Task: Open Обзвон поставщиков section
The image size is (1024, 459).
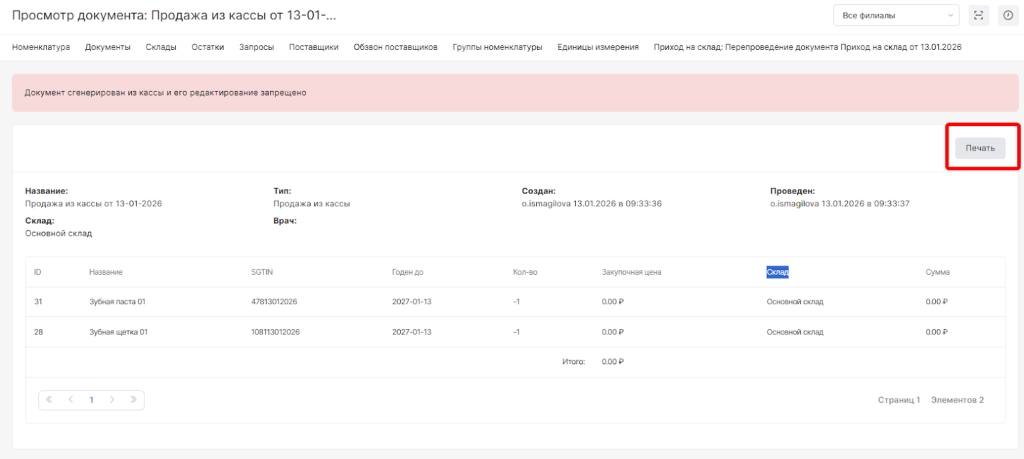Action: point(395,47)
